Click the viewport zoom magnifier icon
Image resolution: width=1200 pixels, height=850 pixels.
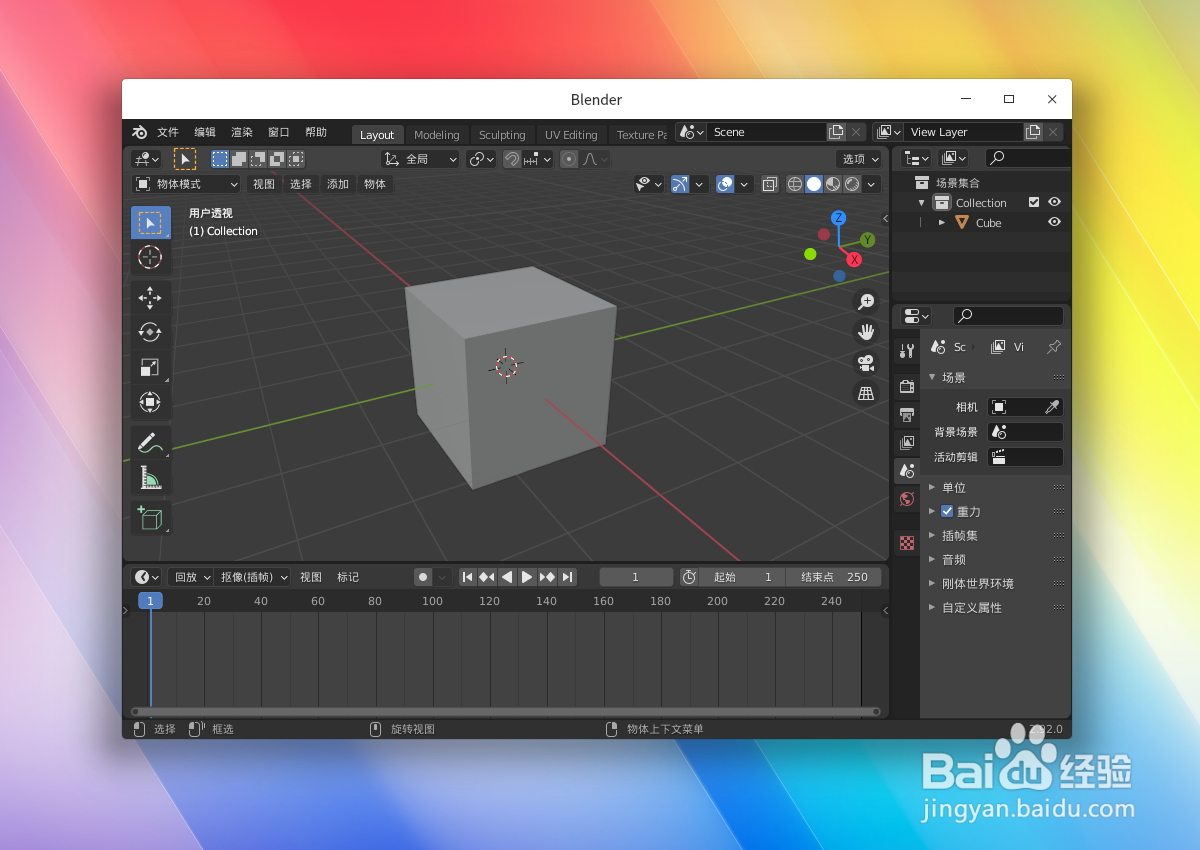[x=866, y=301]
